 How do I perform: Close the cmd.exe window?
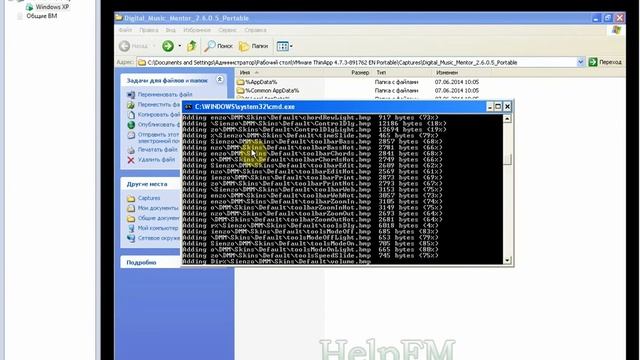[507, 107]
